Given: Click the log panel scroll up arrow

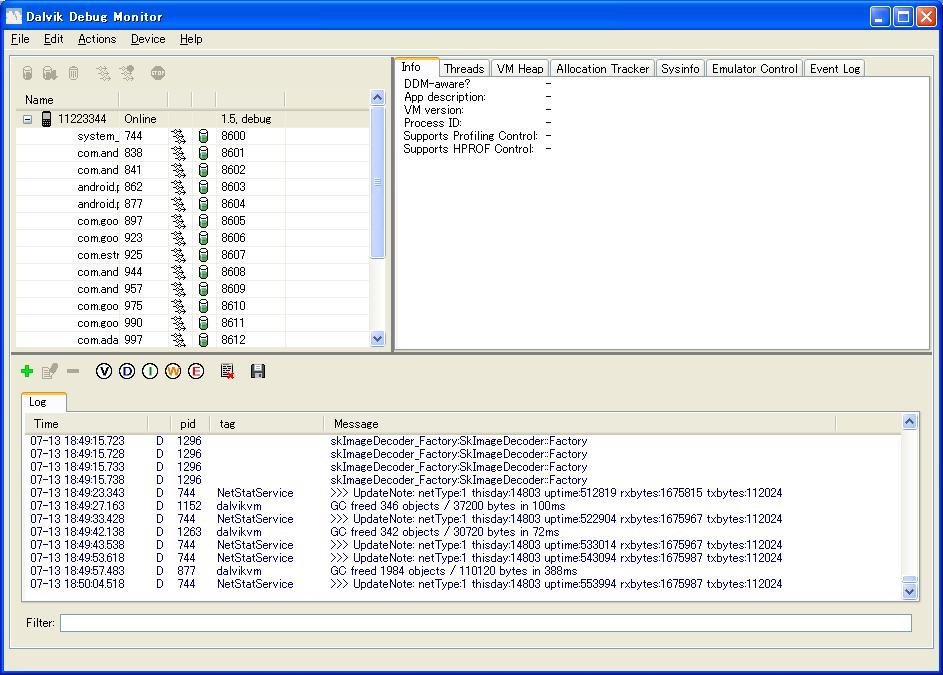Looking at the screenshot, I should click(909, 421).
